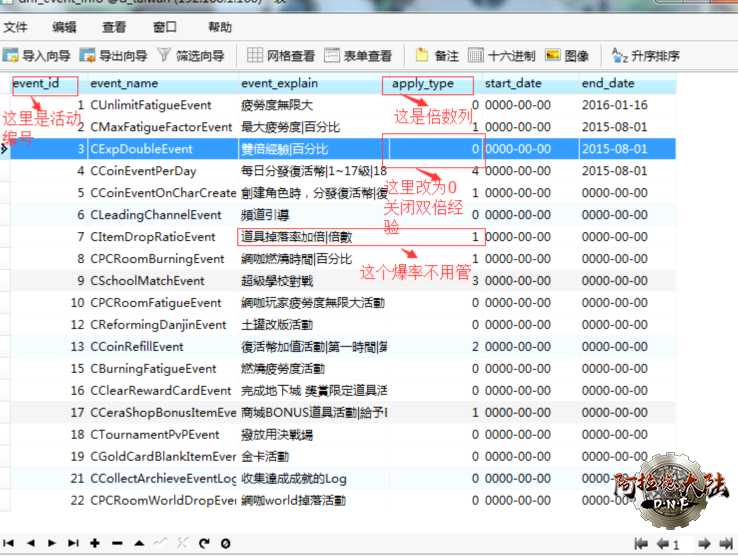738x556 pixels.
Task: Switch to Form View (表单查看)
Action: point(359,56)
